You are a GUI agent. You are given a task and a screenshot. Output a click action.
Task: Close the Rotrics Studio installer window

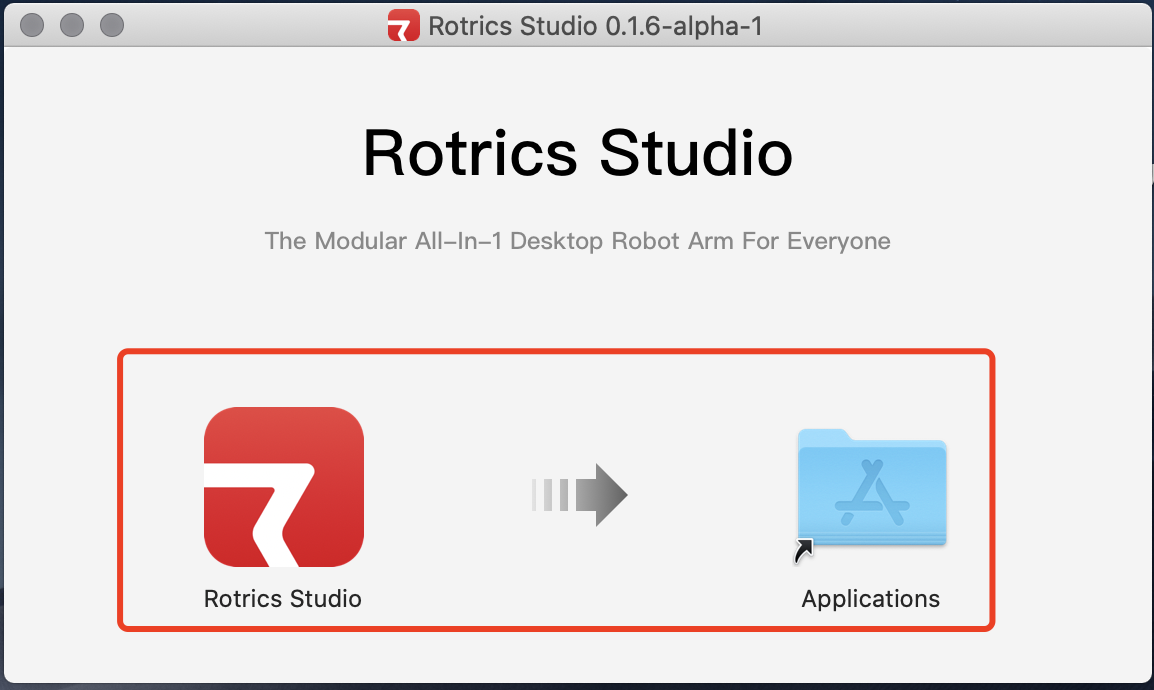pos(32,25)
